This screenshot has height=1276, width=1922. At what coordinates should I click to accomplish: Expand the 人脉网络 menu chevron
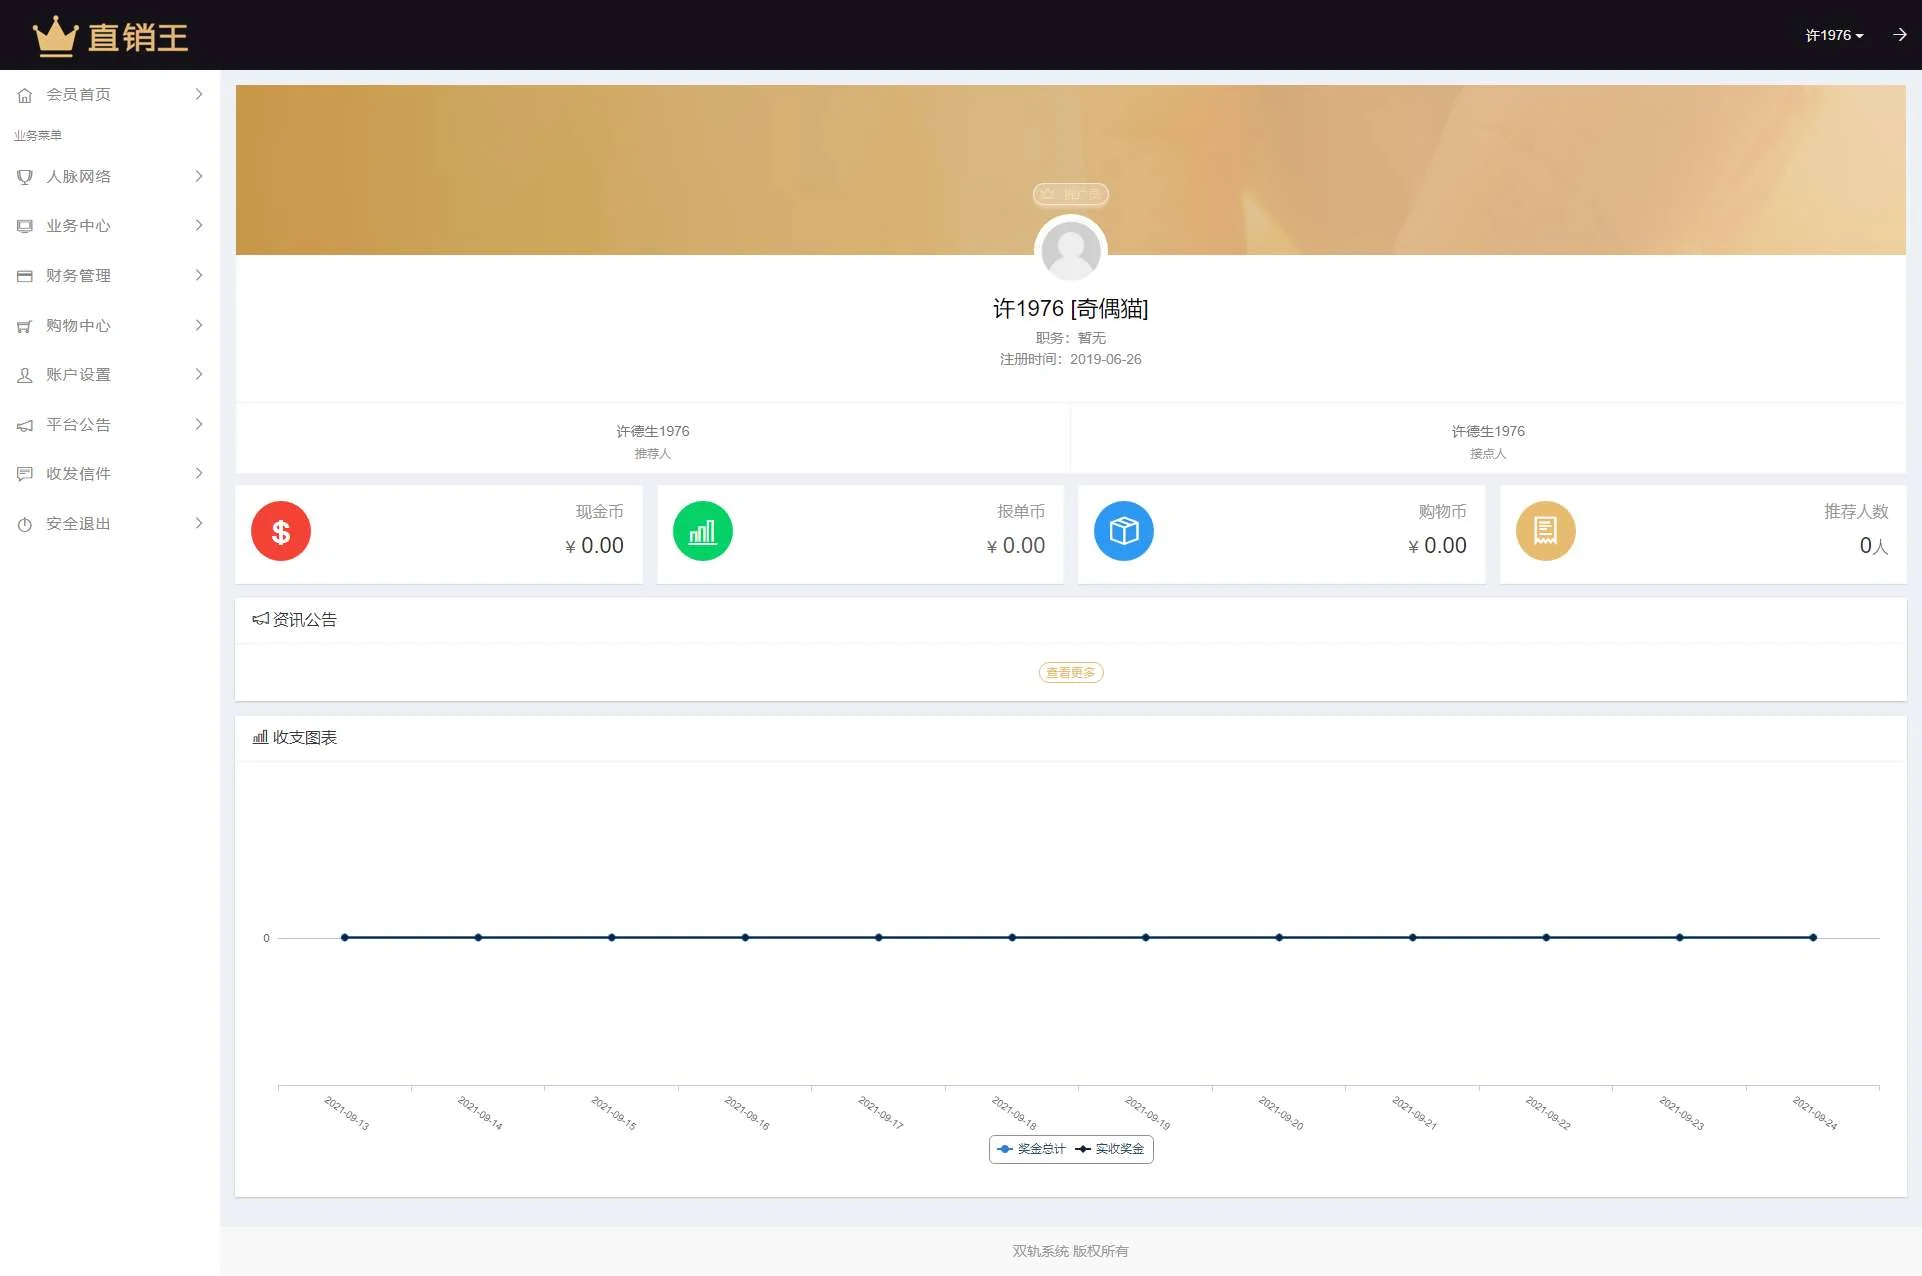coord(199,176)
